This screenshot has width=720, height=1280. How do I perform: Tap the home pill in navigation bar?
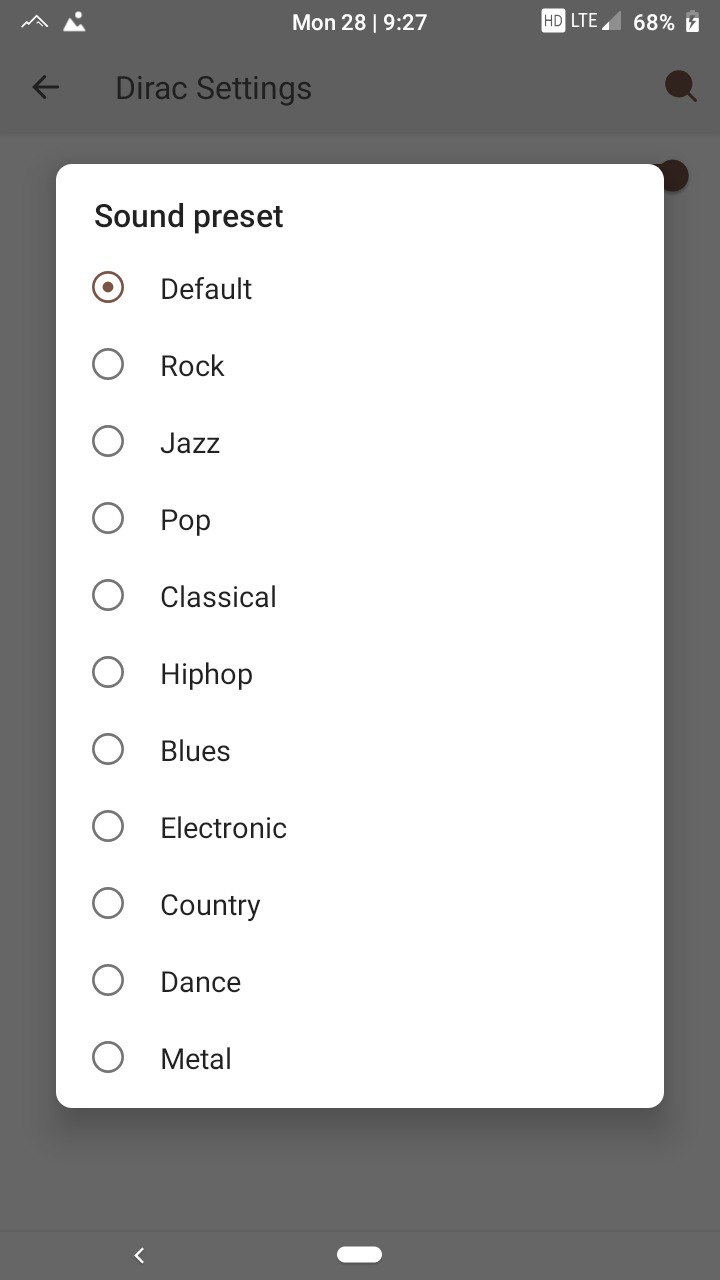(x=360, y=1254)
